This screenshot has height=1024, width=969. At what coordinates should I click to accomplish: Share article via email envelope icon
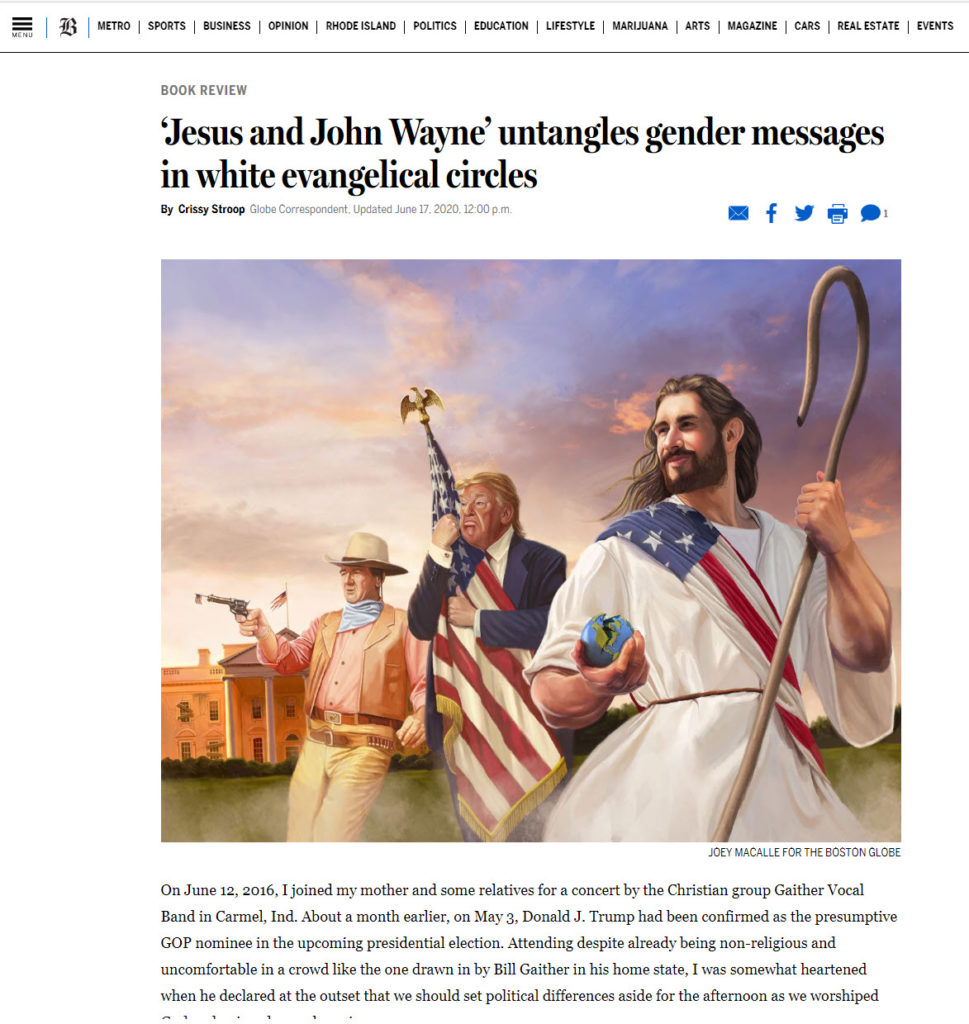coord(739,214)
